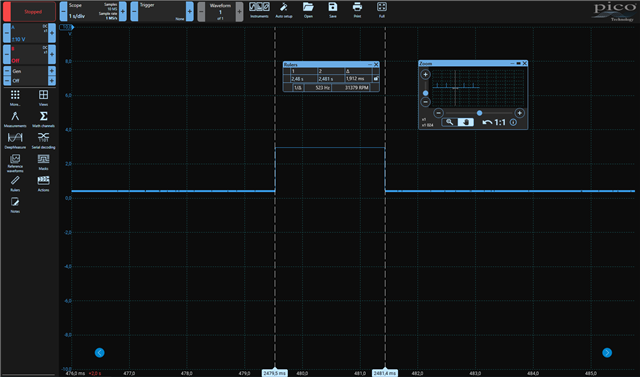
Task: Open the Measurements tool
Action: [x=15, y=119]
